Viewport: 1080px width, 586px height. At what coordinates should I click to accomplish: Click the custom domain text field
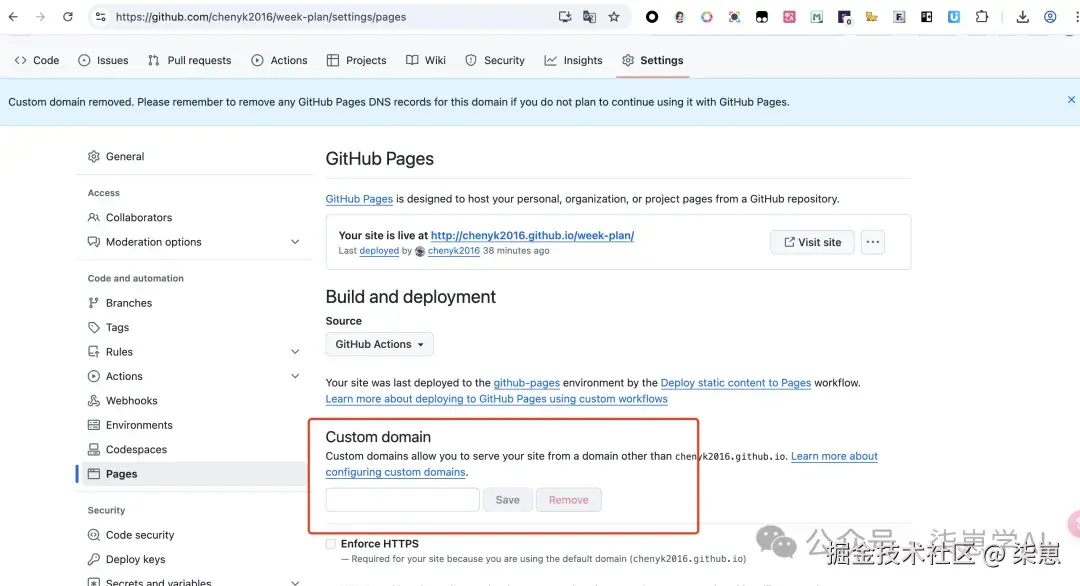(402, 500)
